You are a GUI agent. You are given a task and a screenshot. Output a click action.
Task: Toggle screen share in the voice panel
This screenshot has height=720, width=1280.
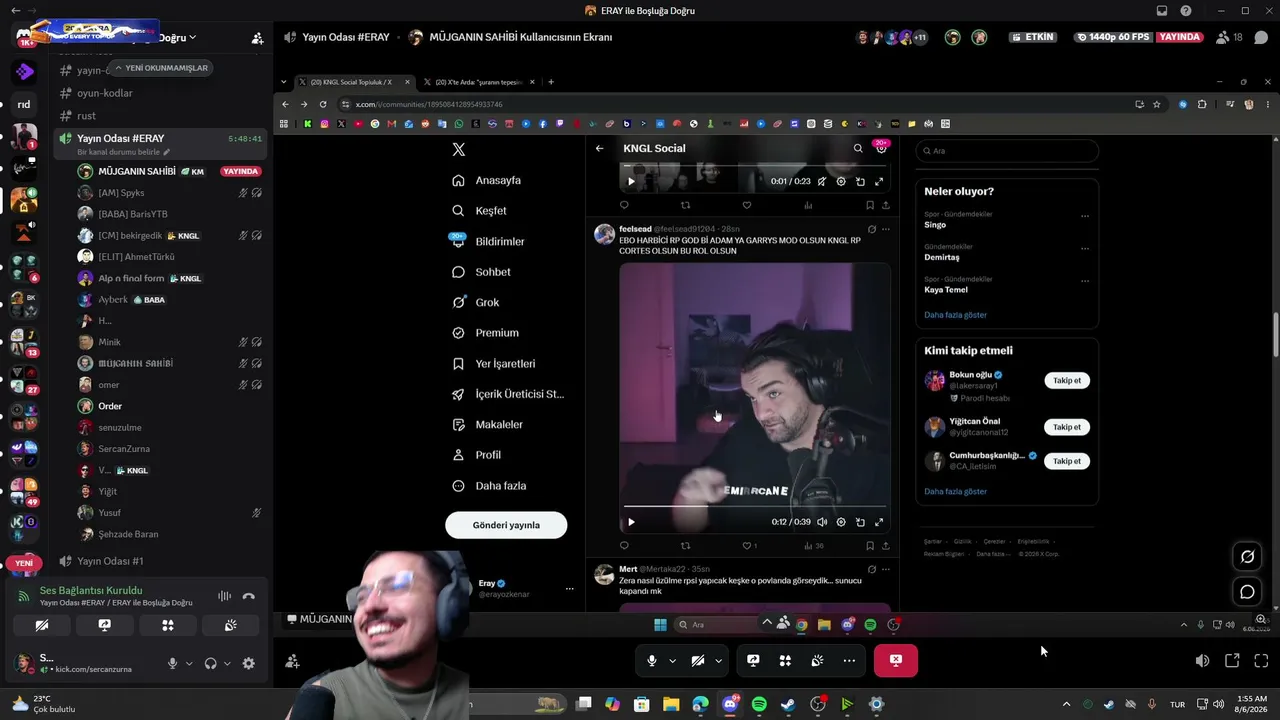pyautogui.click(x=105, y=625)
